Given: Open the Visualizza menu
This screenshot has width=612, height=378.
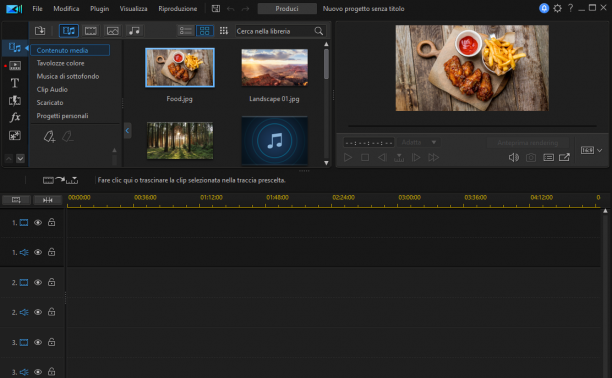Looking at the screenshot, I should pos(133,9).
